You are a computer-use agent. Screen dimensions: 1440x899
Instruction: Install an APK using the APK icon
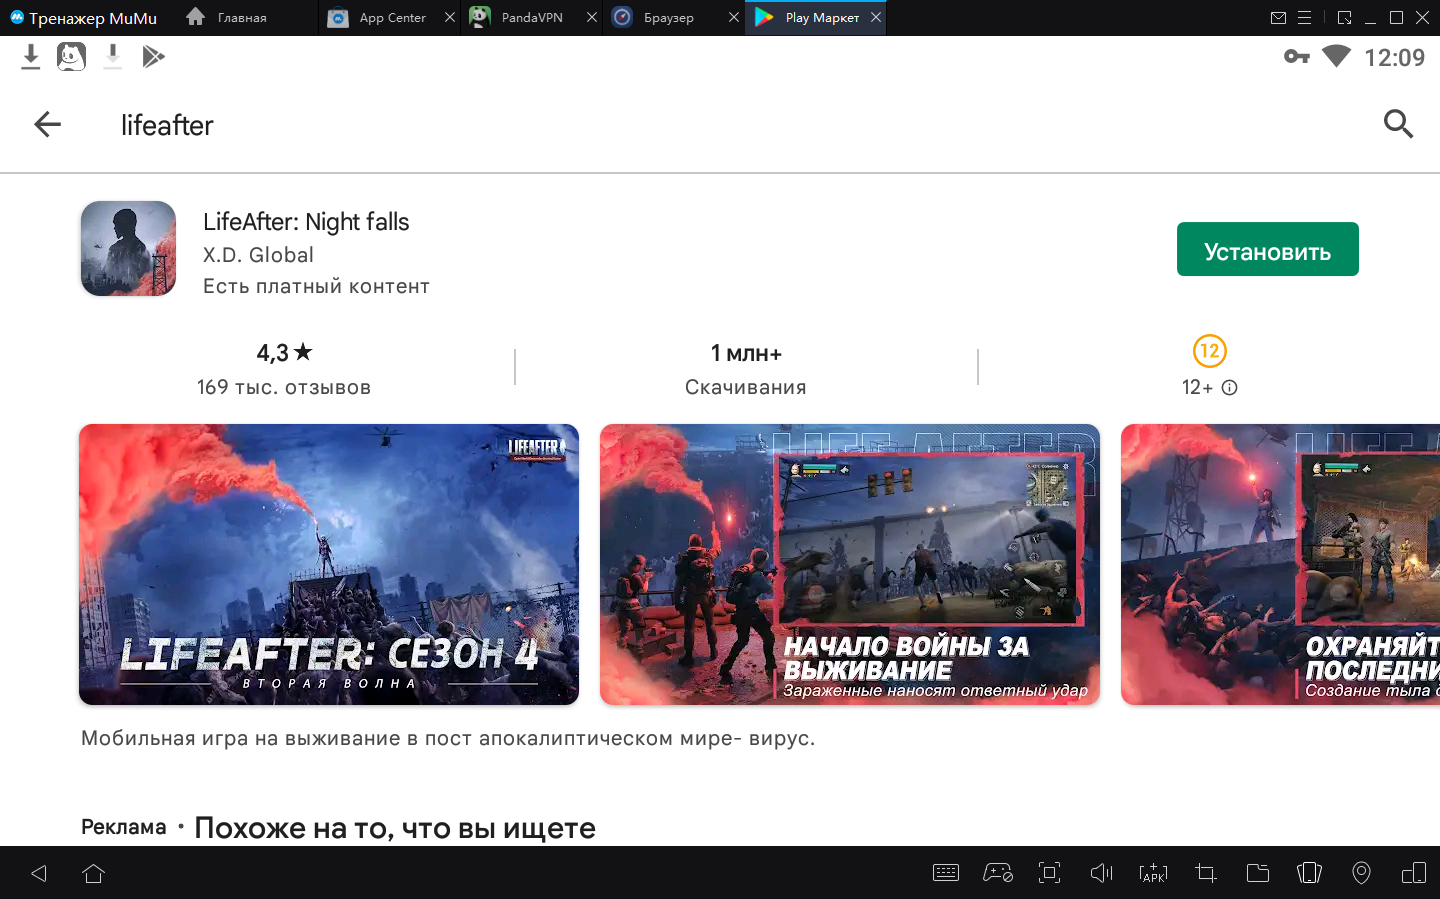(1153, 873)
